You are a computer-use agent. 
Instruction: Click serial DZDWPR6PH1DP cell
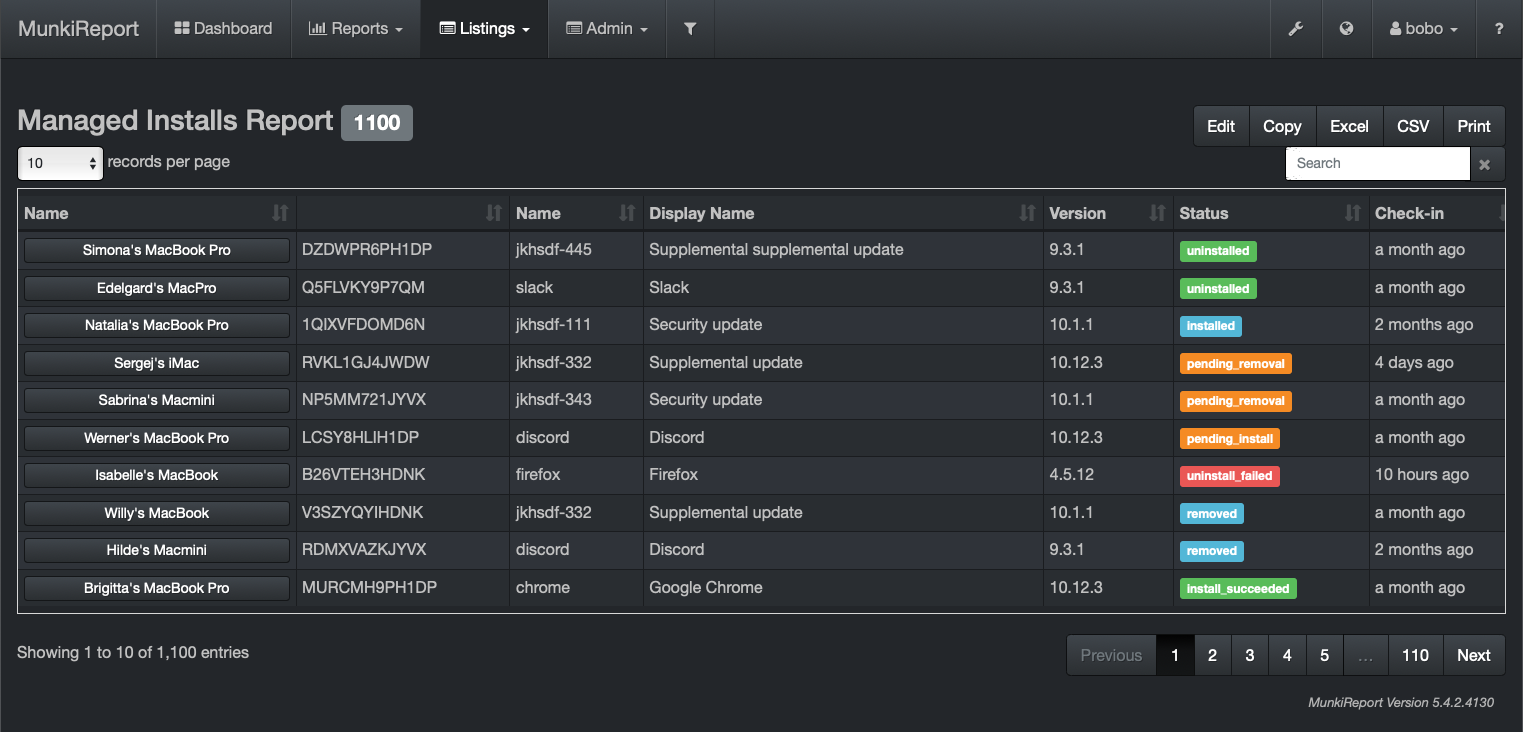click(402, 250)
